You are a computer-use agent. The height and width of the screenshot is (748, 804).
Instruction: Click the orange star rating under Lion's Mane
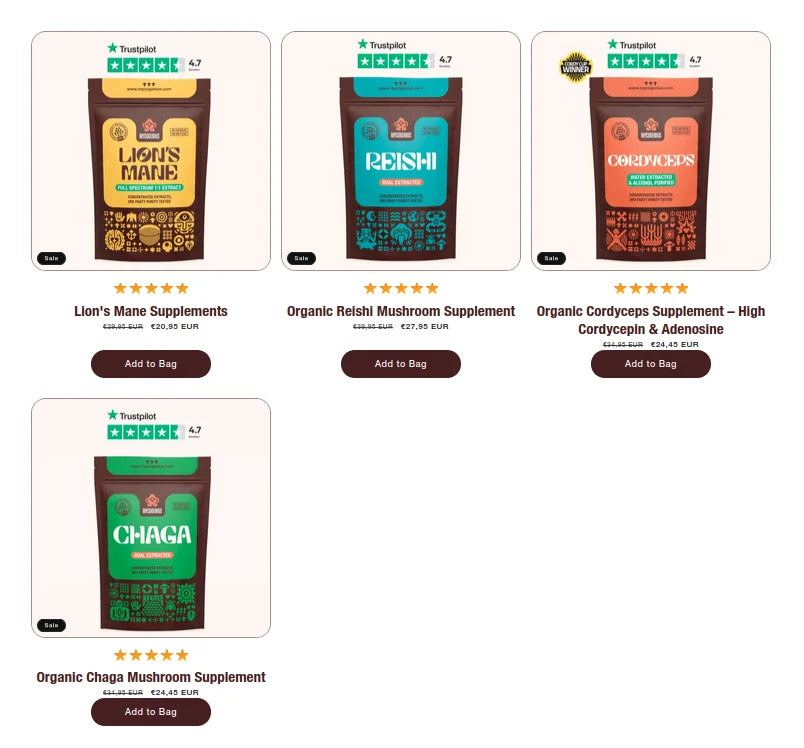(x=151, y=288)
